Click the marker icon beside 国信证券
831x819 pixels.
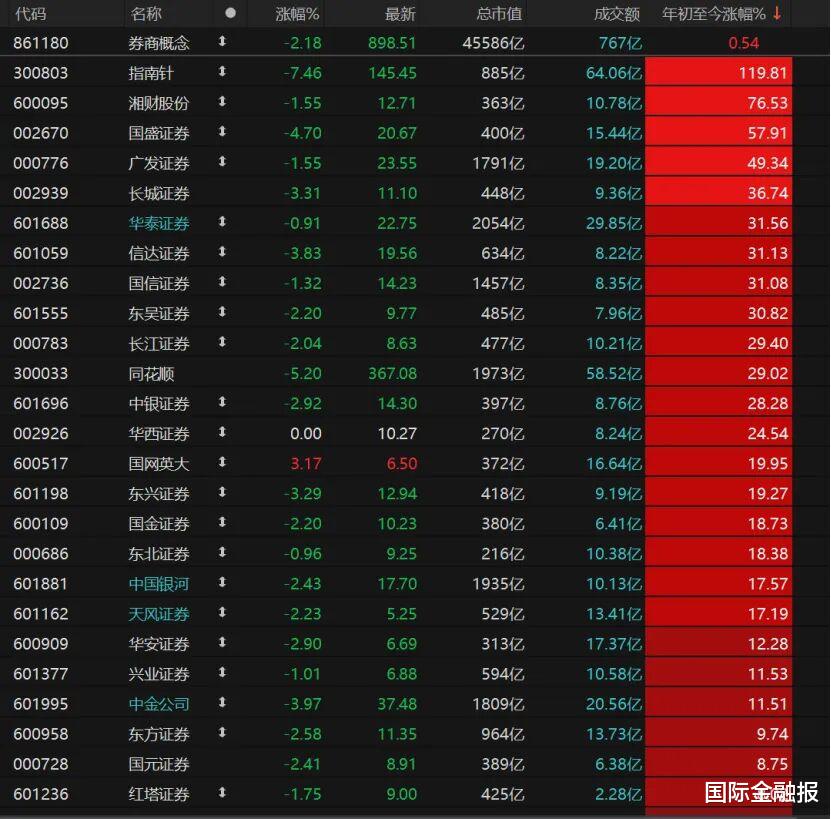point(222,281)
